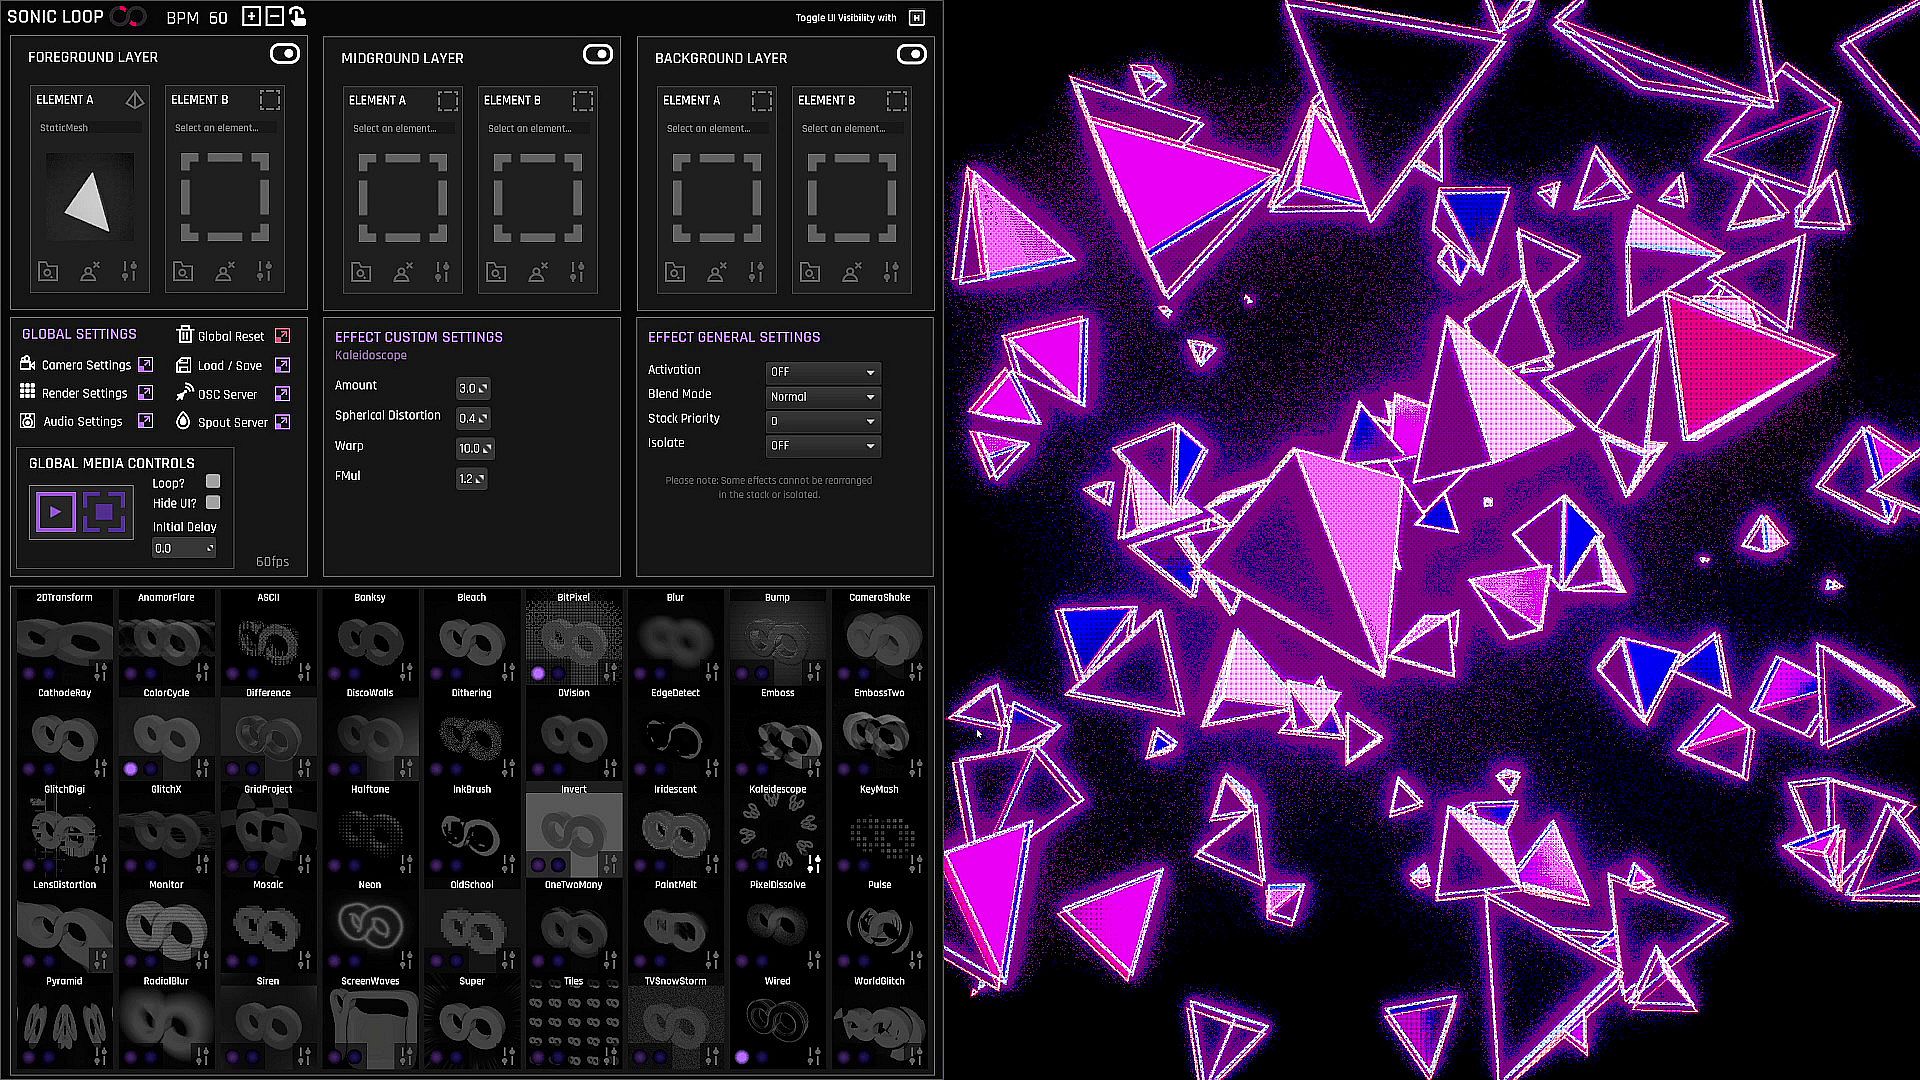This screenshot has height=1080, width=1920.
Task: Open Foreground Element A browse icon
Action: 48,272
